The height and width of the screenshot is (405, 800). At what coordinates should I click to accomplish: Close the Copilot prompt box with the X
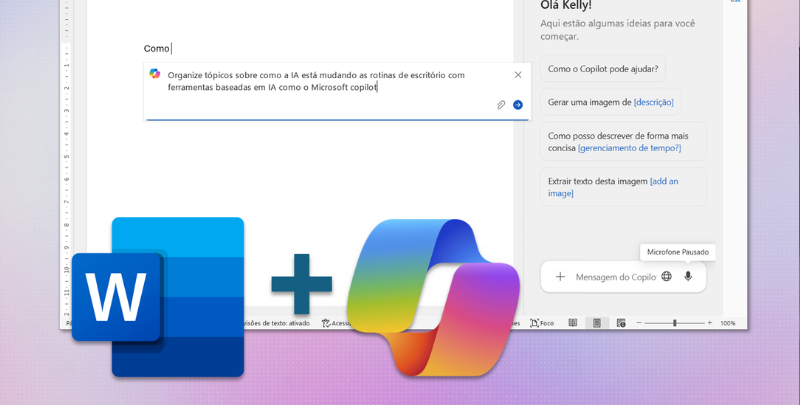pos(518,75)
